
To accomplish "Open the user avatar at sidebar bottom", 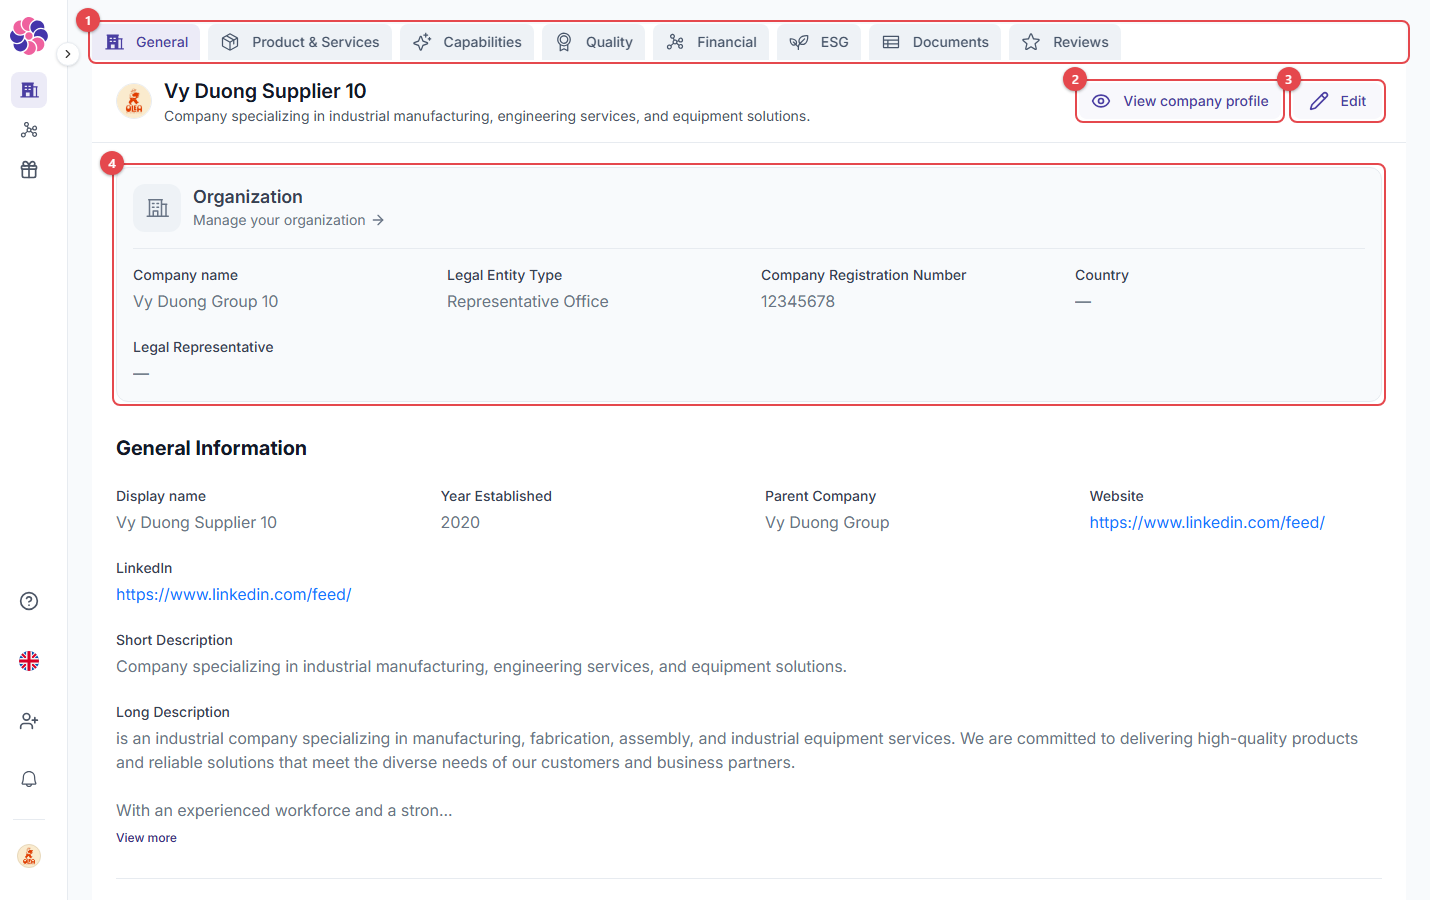I will tap(29, 856).
